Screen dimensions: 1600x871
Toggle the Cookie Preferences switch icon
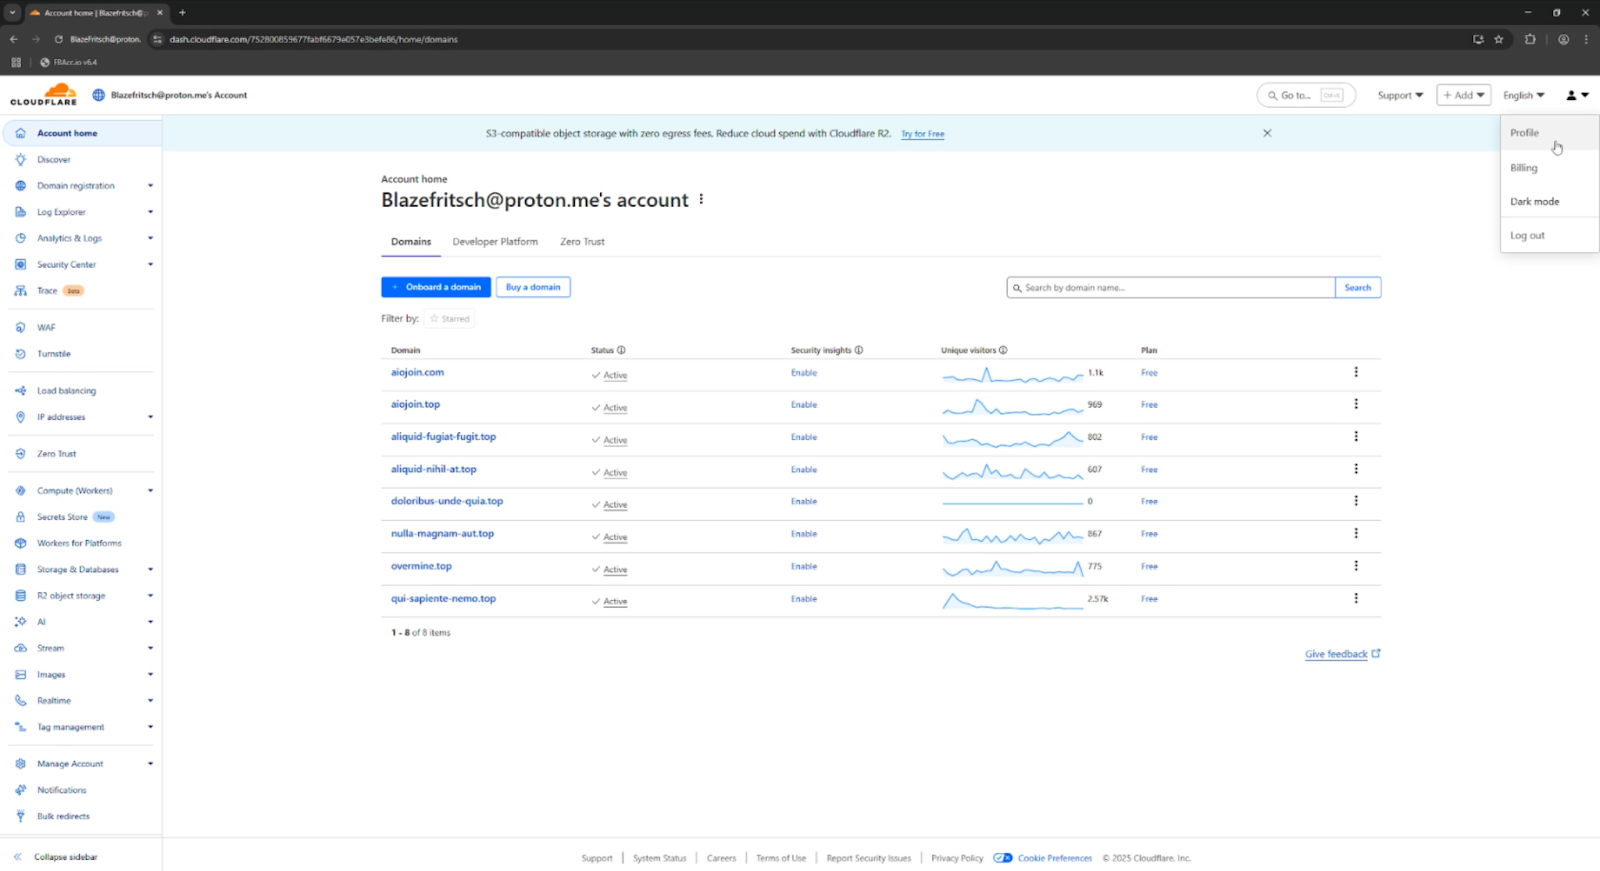pos(1003,858)
